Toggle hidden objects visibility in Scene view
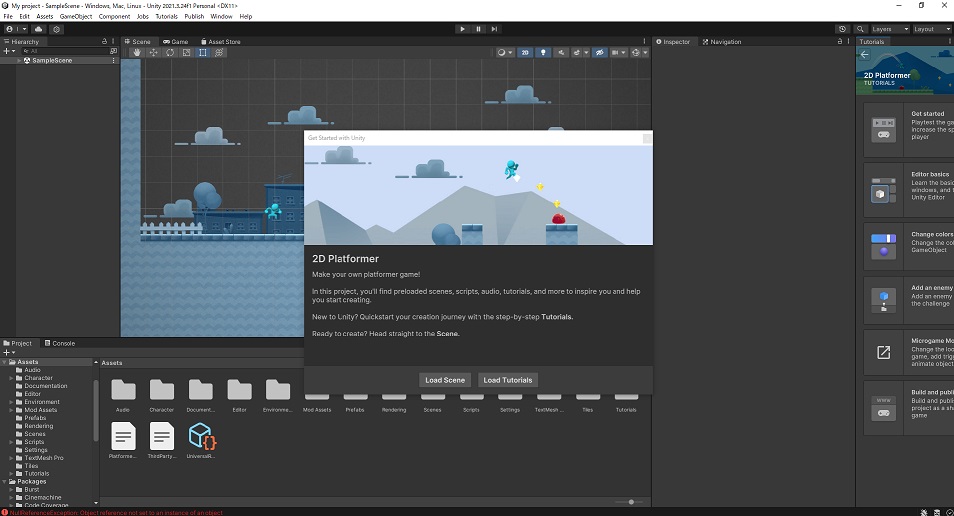954x516 pixels. pos(600,52)
